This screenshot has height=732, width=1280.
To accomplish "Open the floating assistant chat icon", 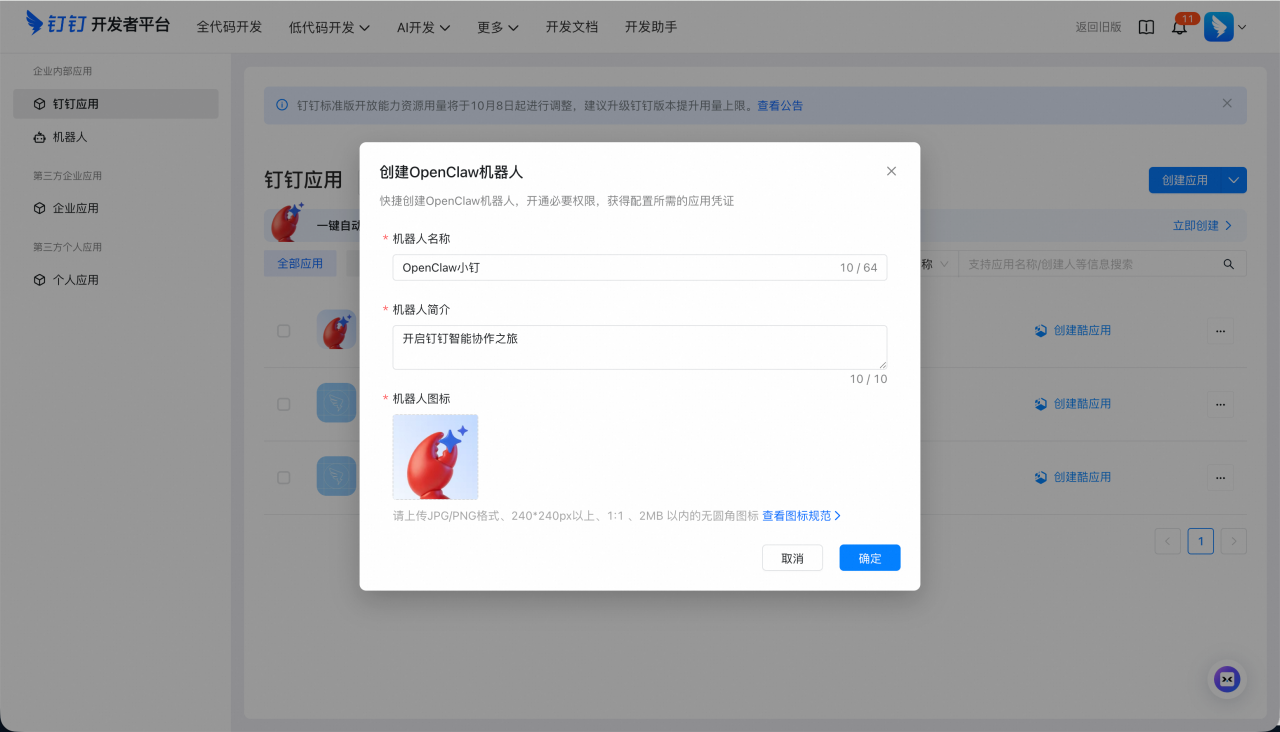I will (1227, 680).
